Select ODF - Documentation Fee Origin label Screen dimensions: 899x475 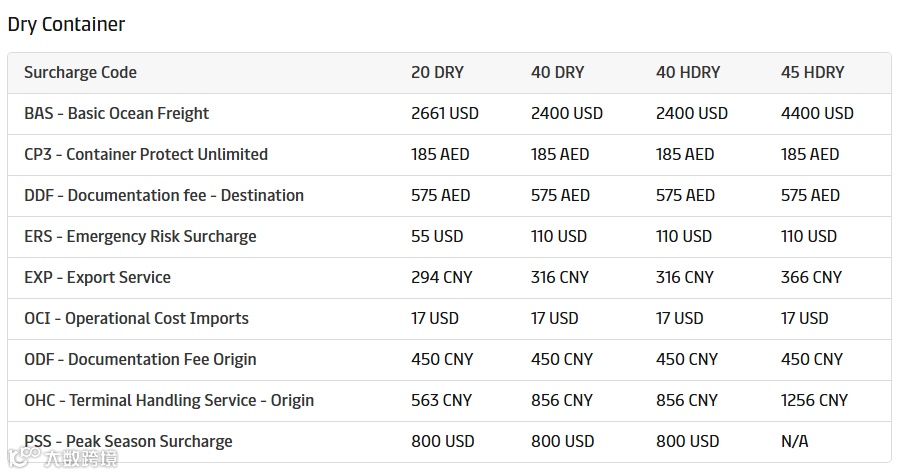[140, 359]
